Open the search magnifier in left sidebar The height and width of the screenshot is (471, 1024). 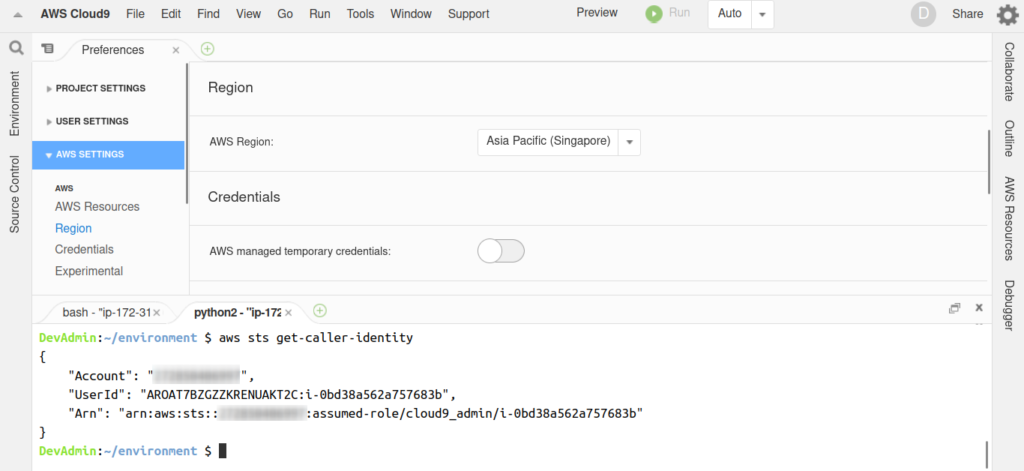(16, 48)
